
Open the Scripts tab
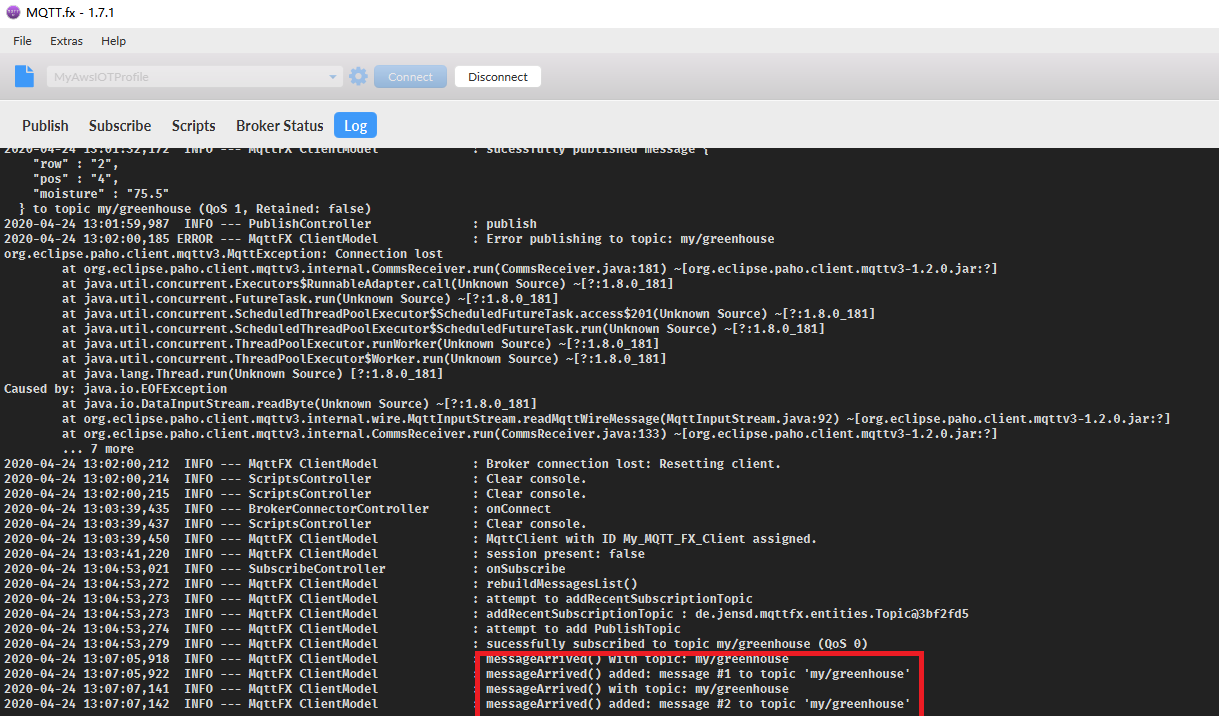(x=193, y=126)
